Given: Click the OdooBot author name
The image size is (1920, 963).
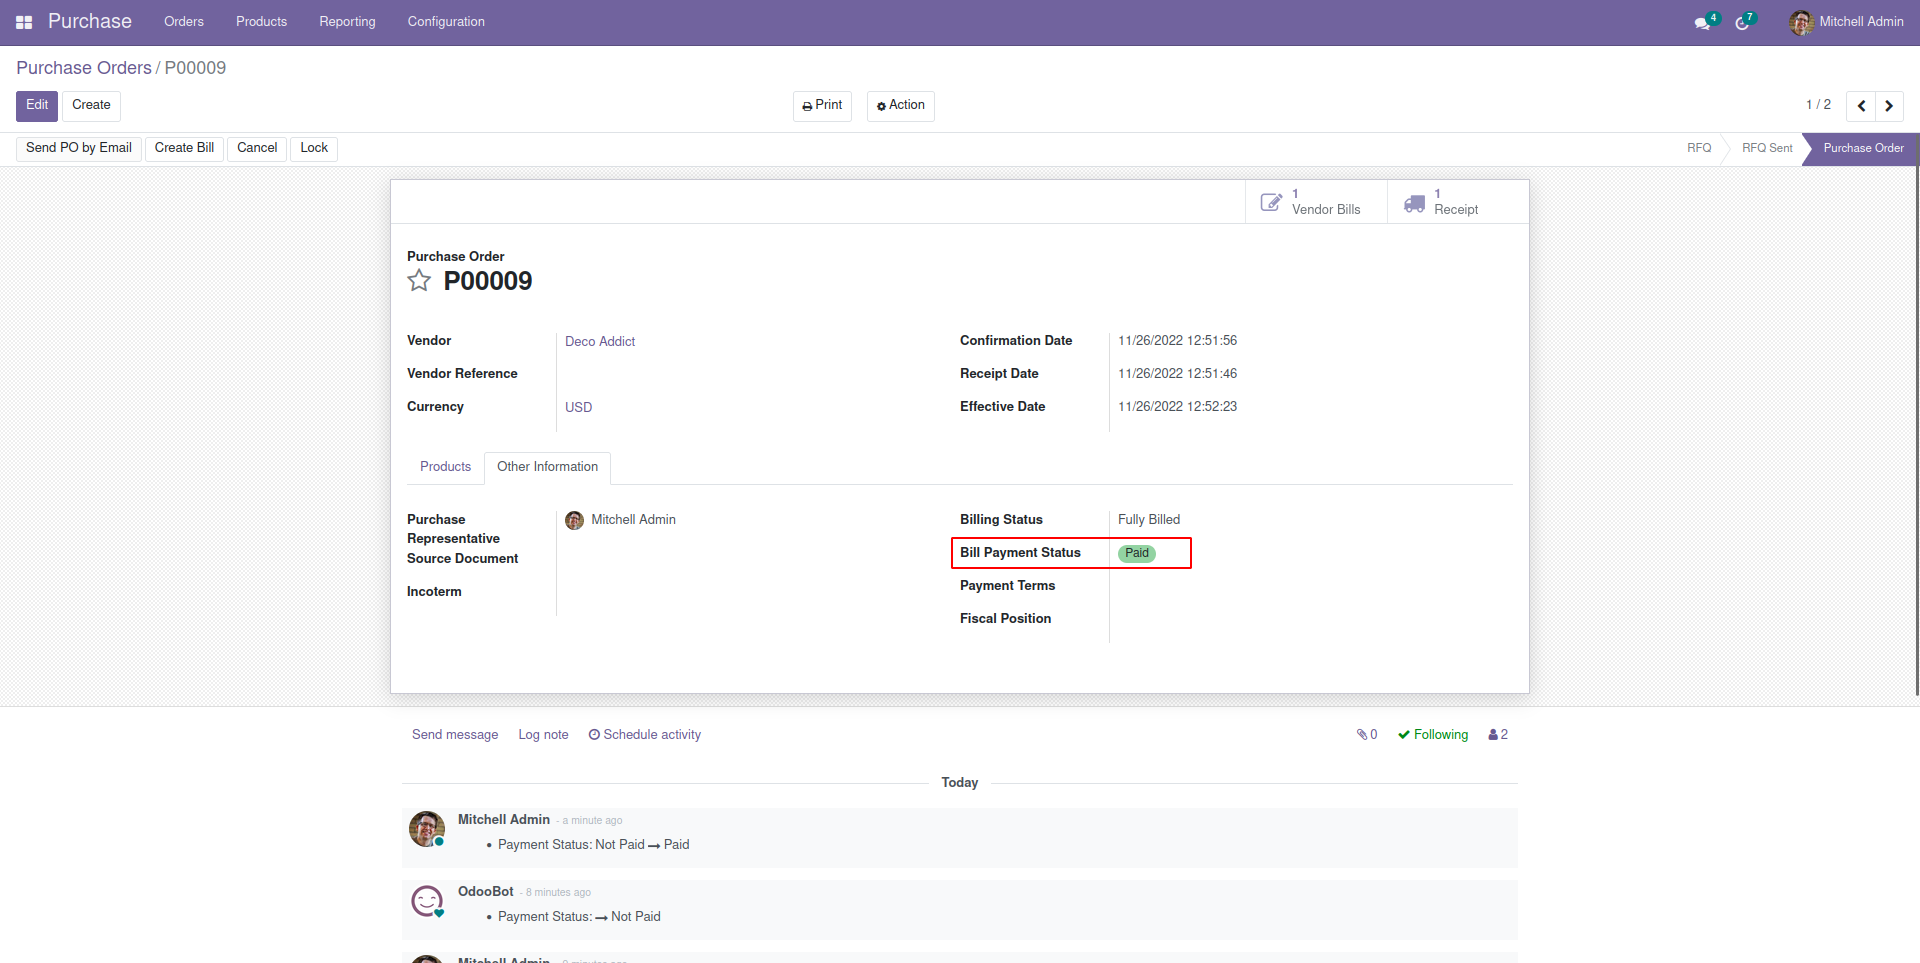Looking at the screenshot, I should coord(486,892).
